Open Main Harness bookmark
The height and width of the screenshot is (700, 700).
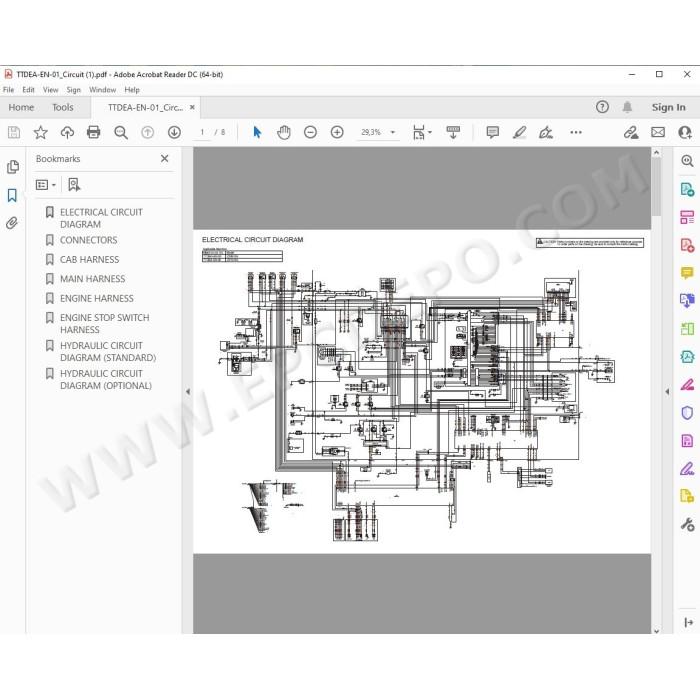point(92,279)
